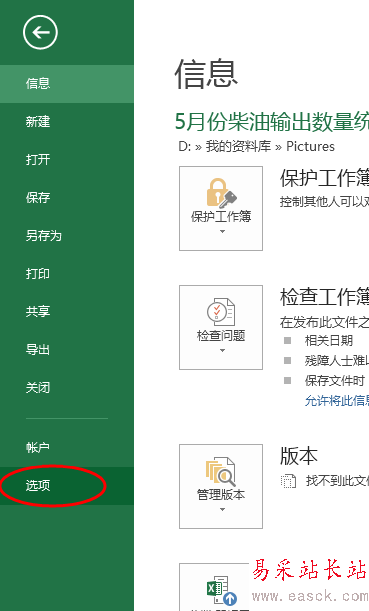Choose 打开 from the backstage menu

pos(67,160)
